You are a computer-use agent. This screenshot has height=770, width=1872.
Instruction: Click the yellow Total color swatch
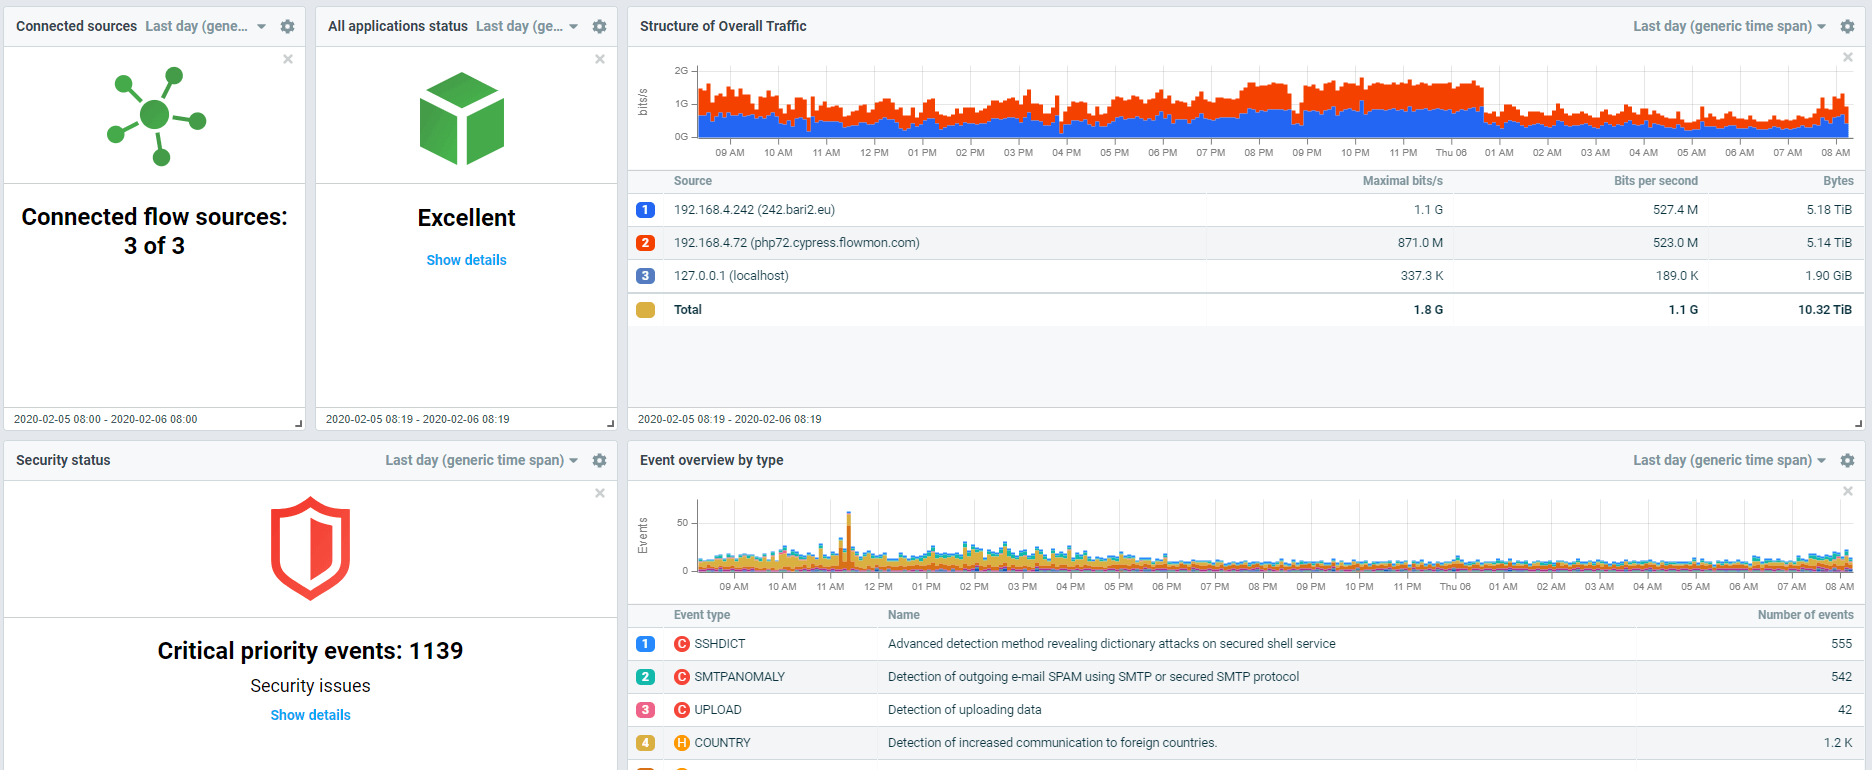pos(645,310)
